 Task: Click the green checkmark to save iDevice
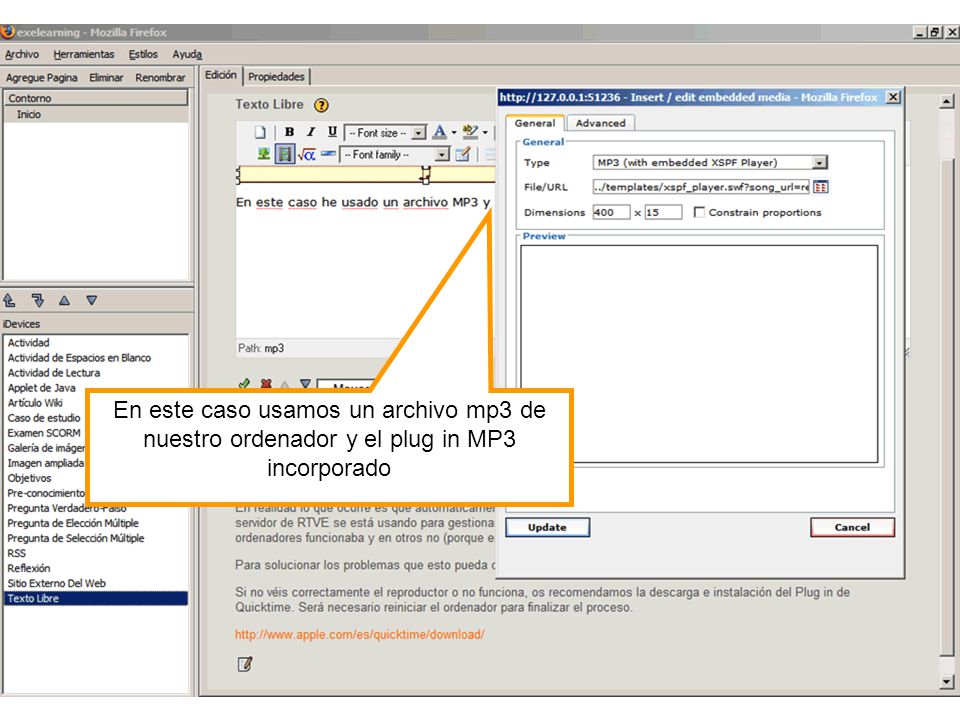coord(244,384)
